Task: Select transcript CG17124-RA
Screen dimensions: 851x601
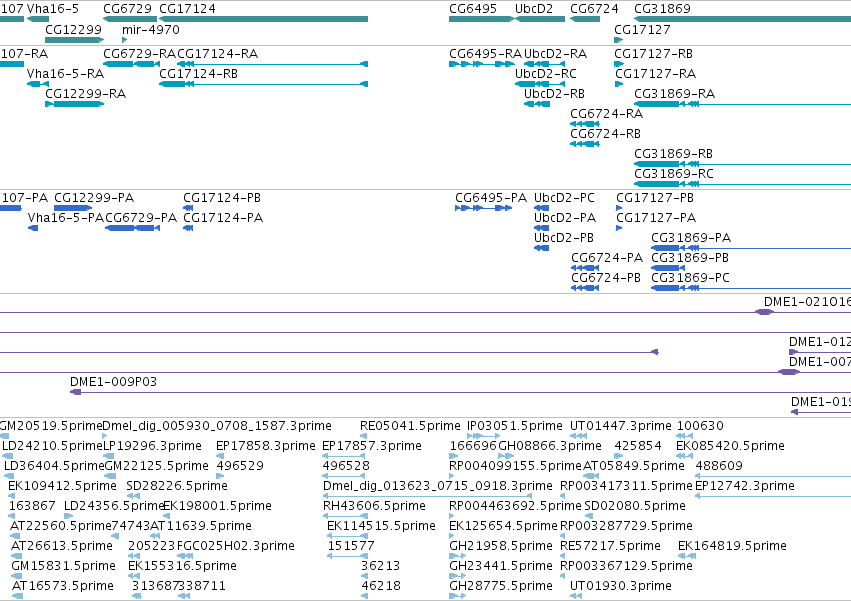Action: 272,64
